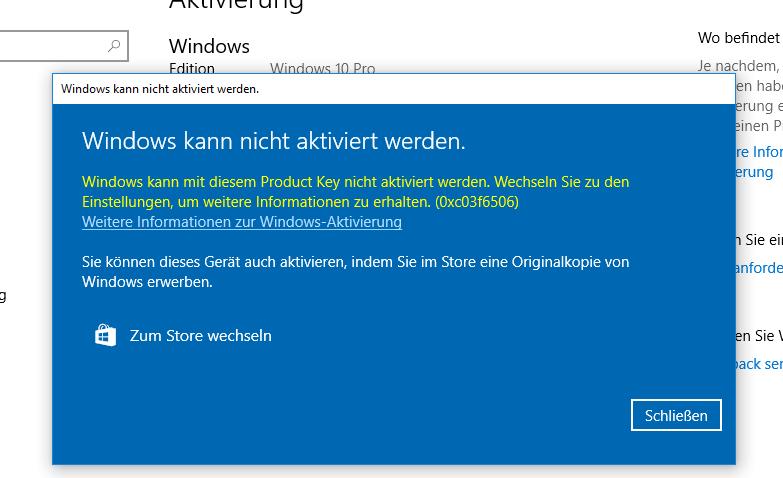The width and height of the screenshot is (783, 478).
Task: Click the 'Sie können dieses Gerät auch aktivieren' text
Action: point(356,272)
